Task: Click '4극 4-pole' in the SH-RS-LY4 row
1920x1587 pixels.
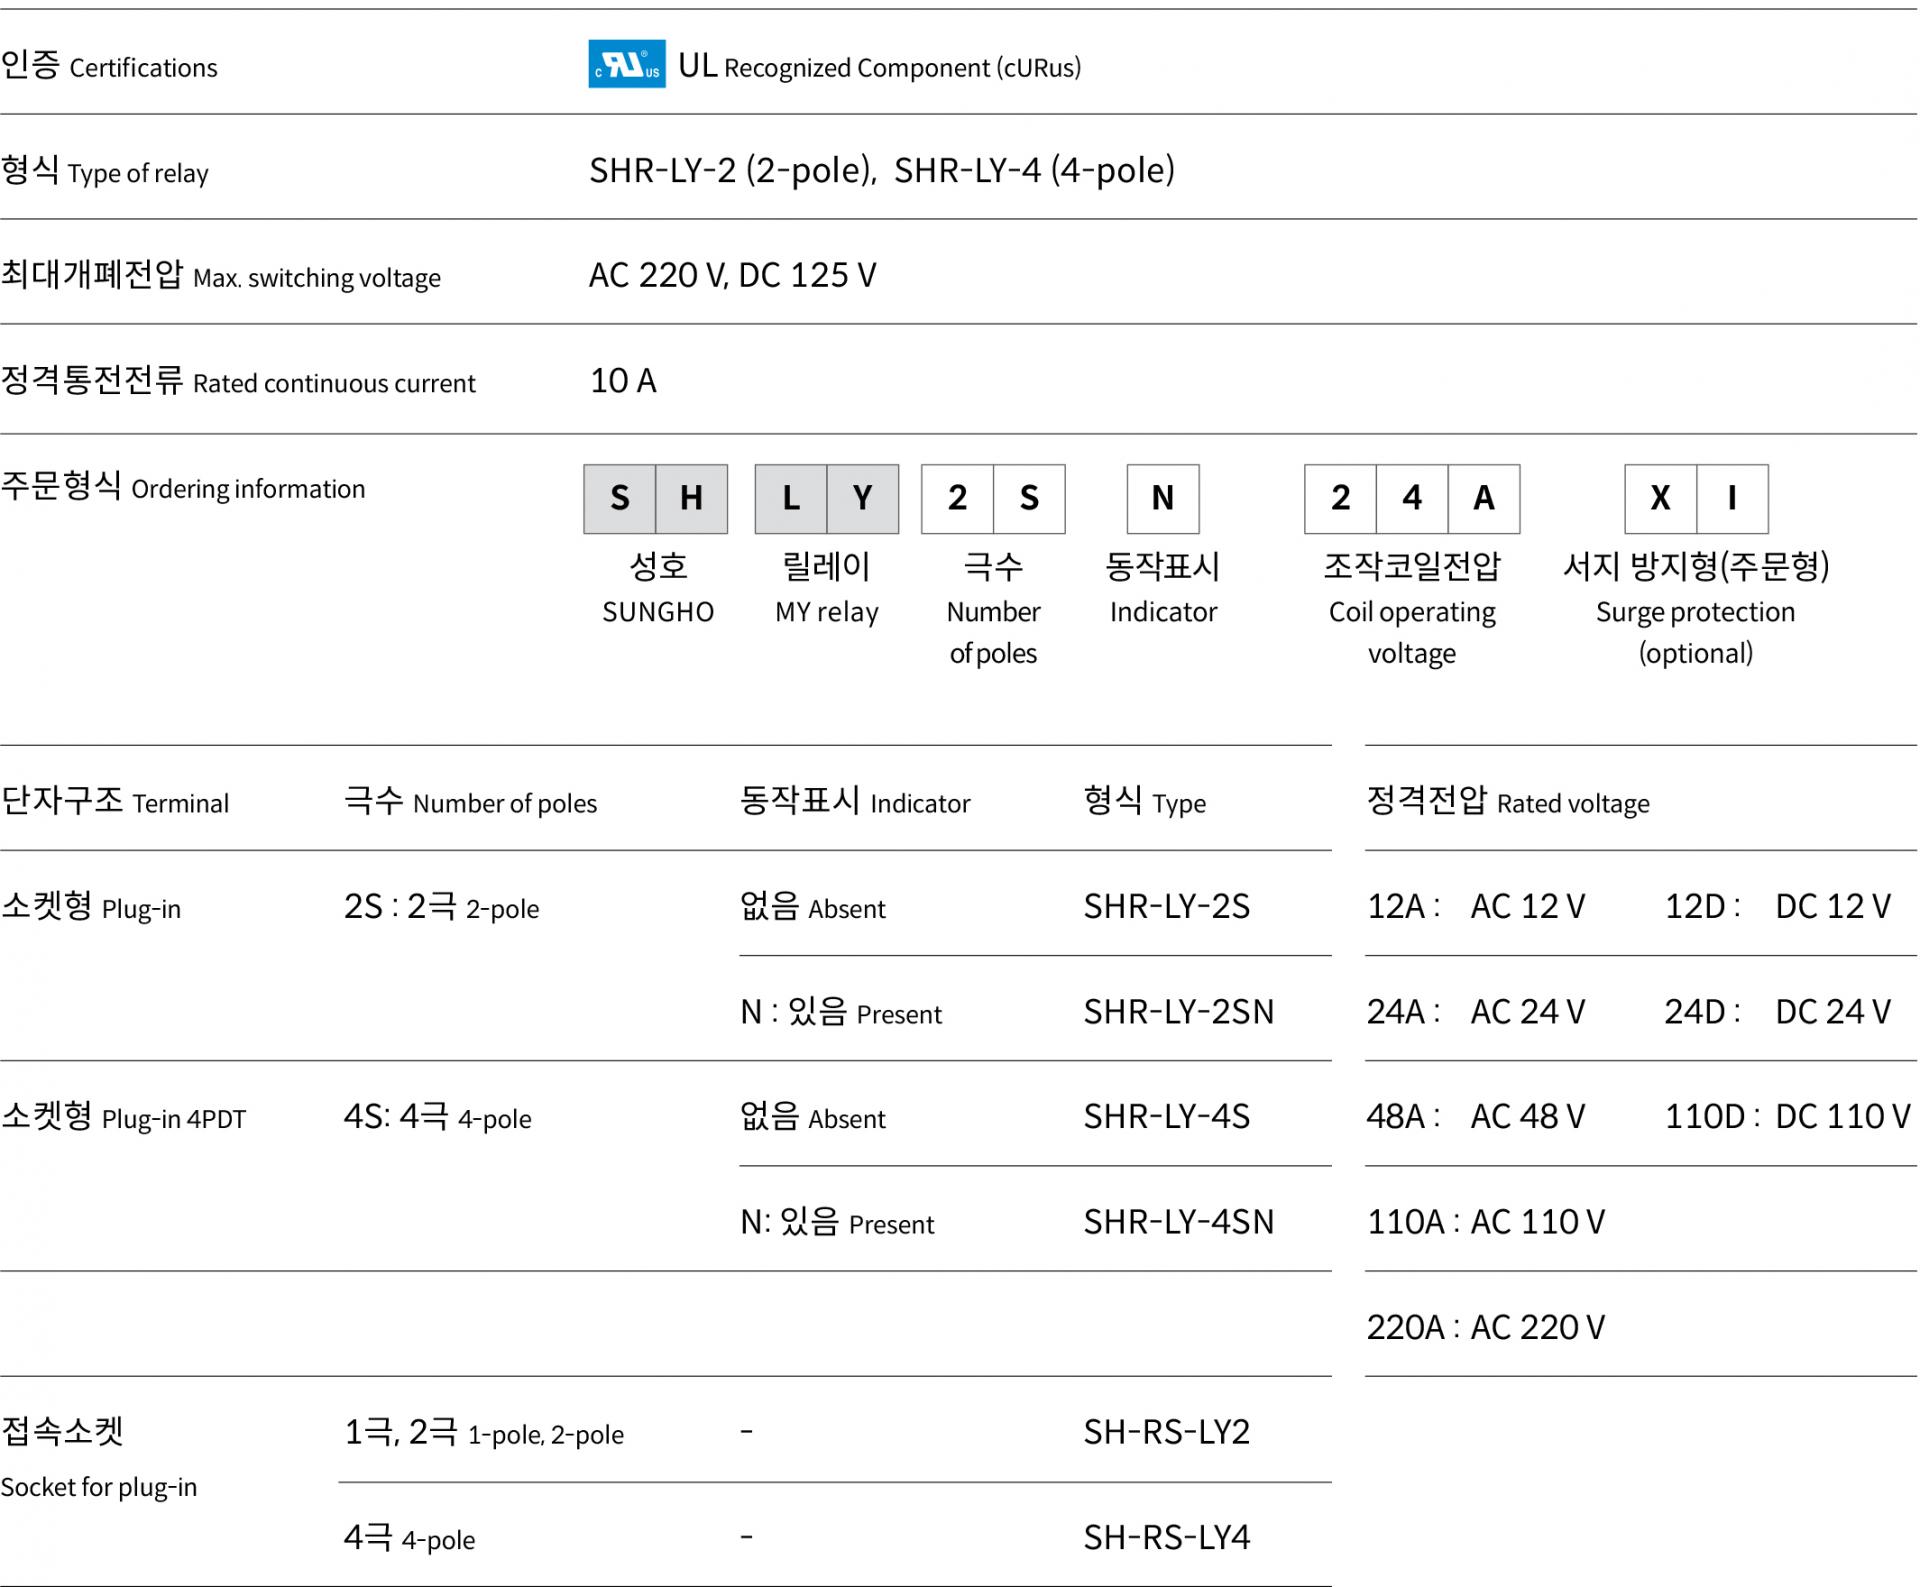Action: pyautogui.click(x=409, y=1538)
